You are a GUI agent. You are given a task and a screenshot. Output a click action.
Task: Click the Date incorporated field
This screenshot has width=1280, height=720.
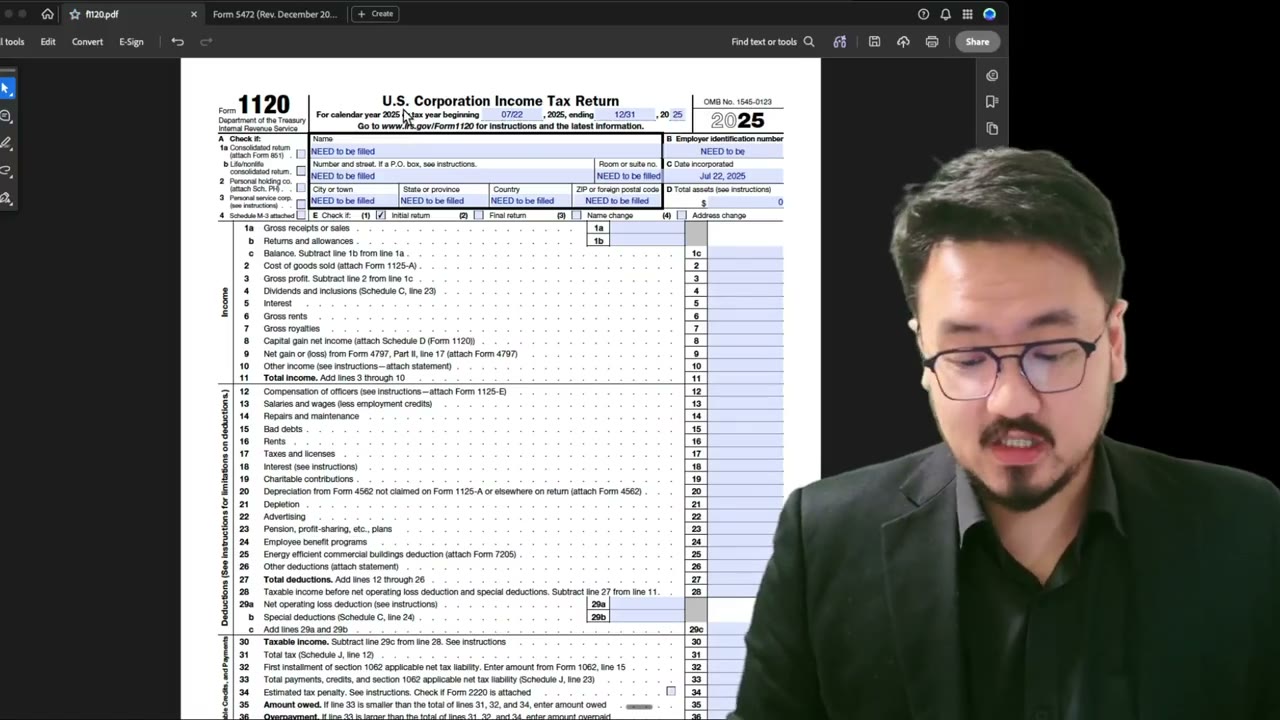[725, 176]
